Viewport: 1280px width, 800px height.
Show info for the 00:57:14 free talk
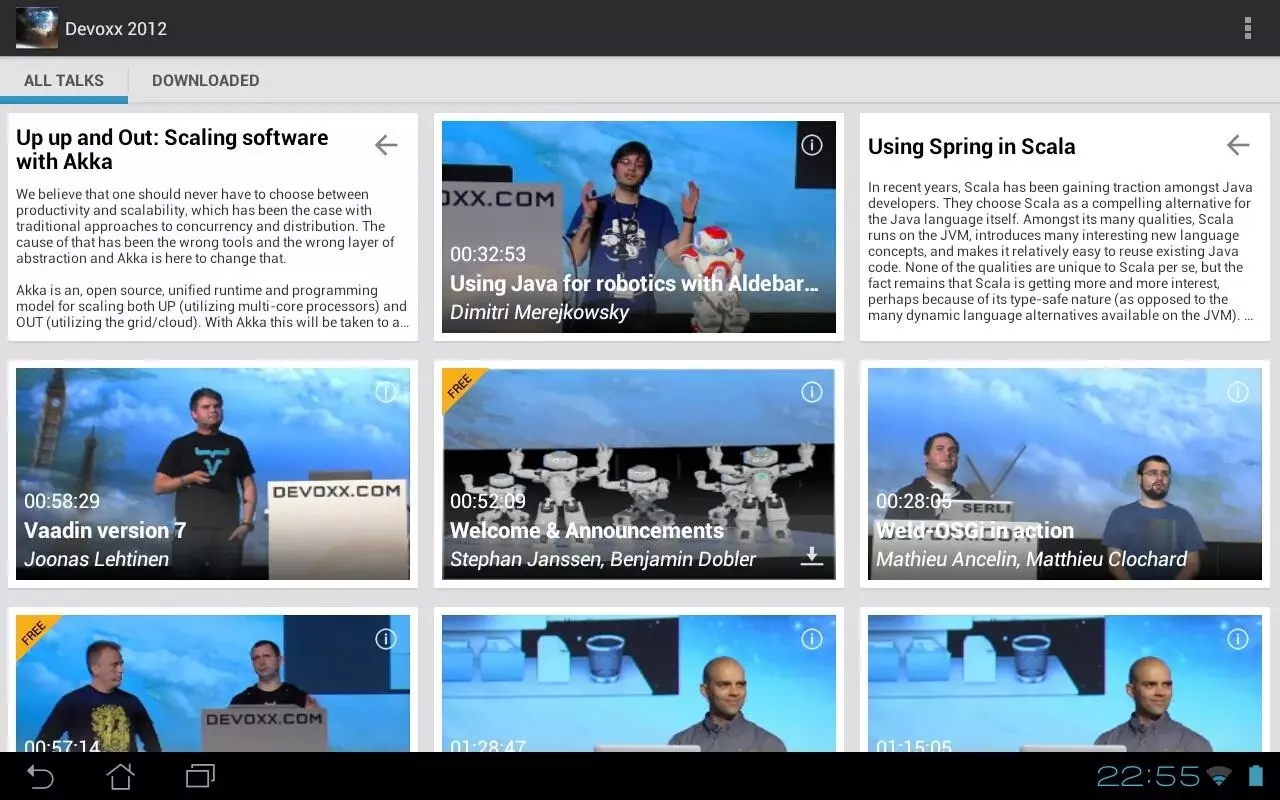(386, 639)
